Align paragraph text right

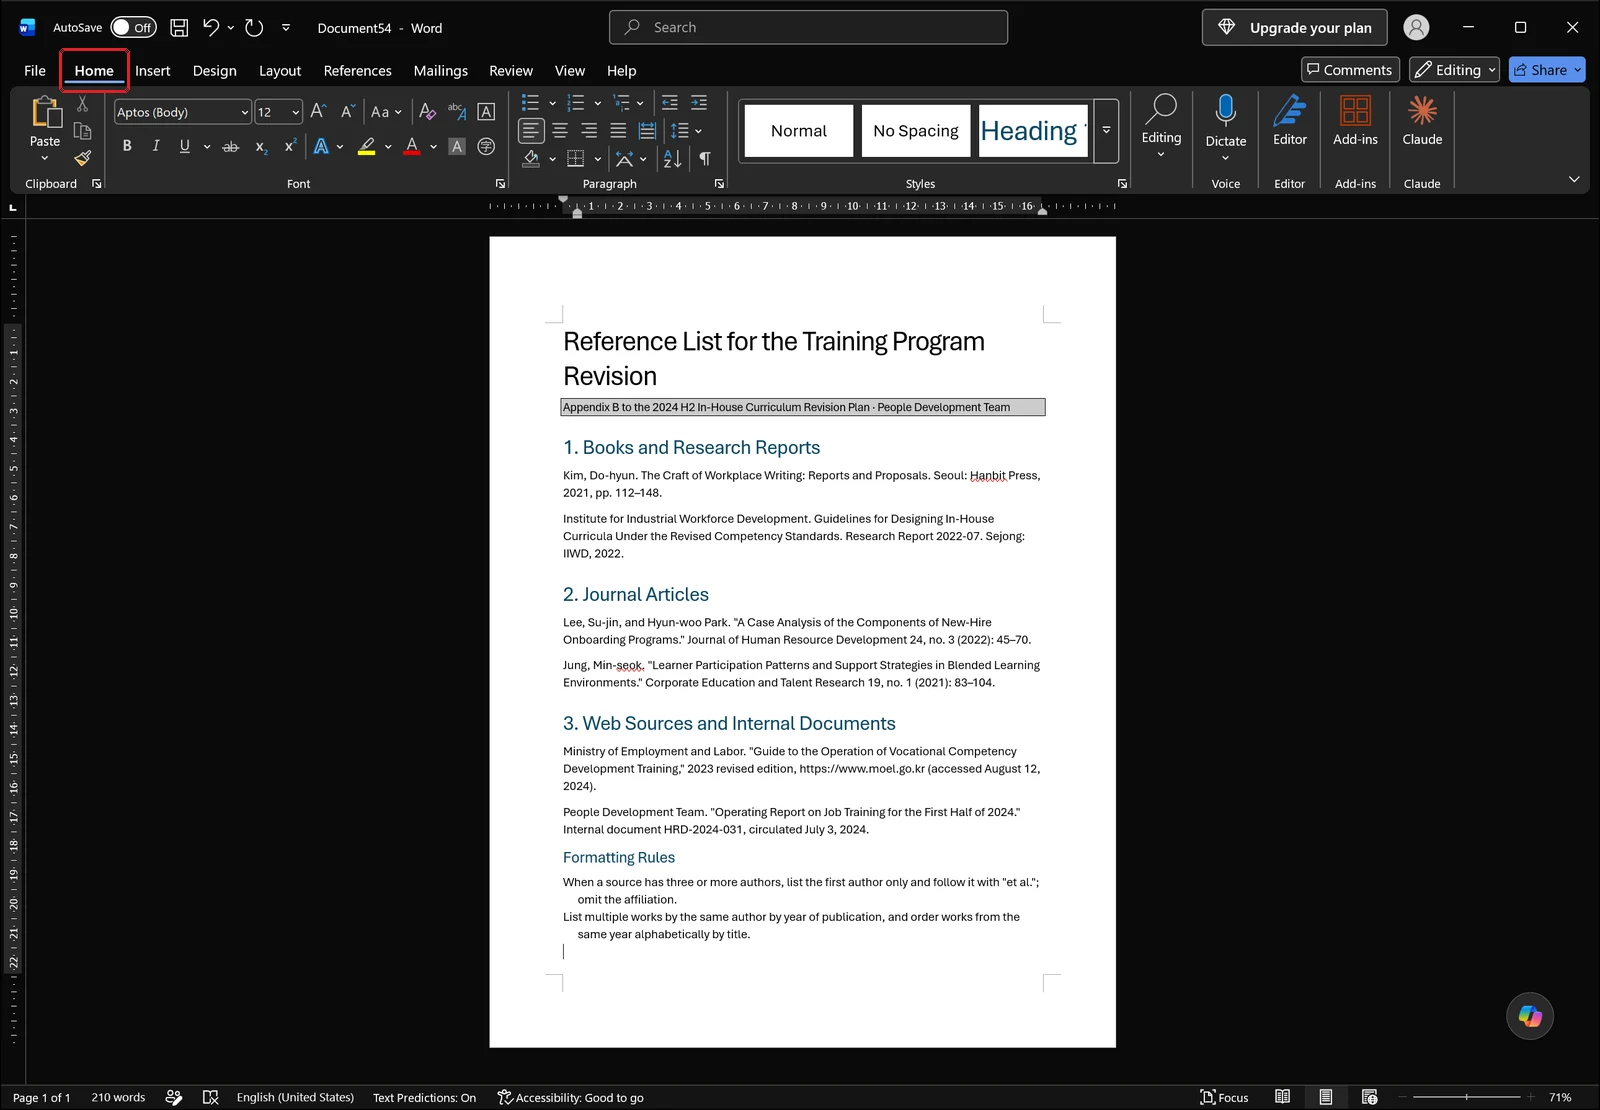tap(589, 131)
